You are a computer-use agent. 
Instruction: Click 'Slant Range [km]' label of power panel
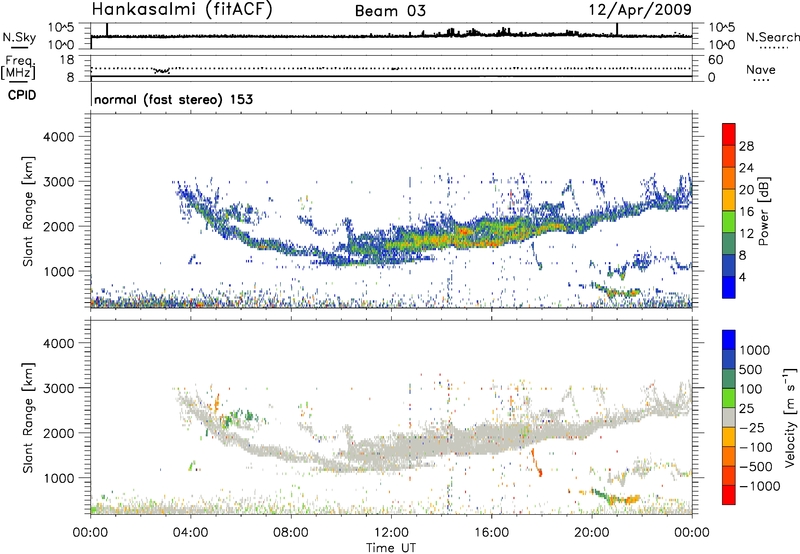click(28, 211)
